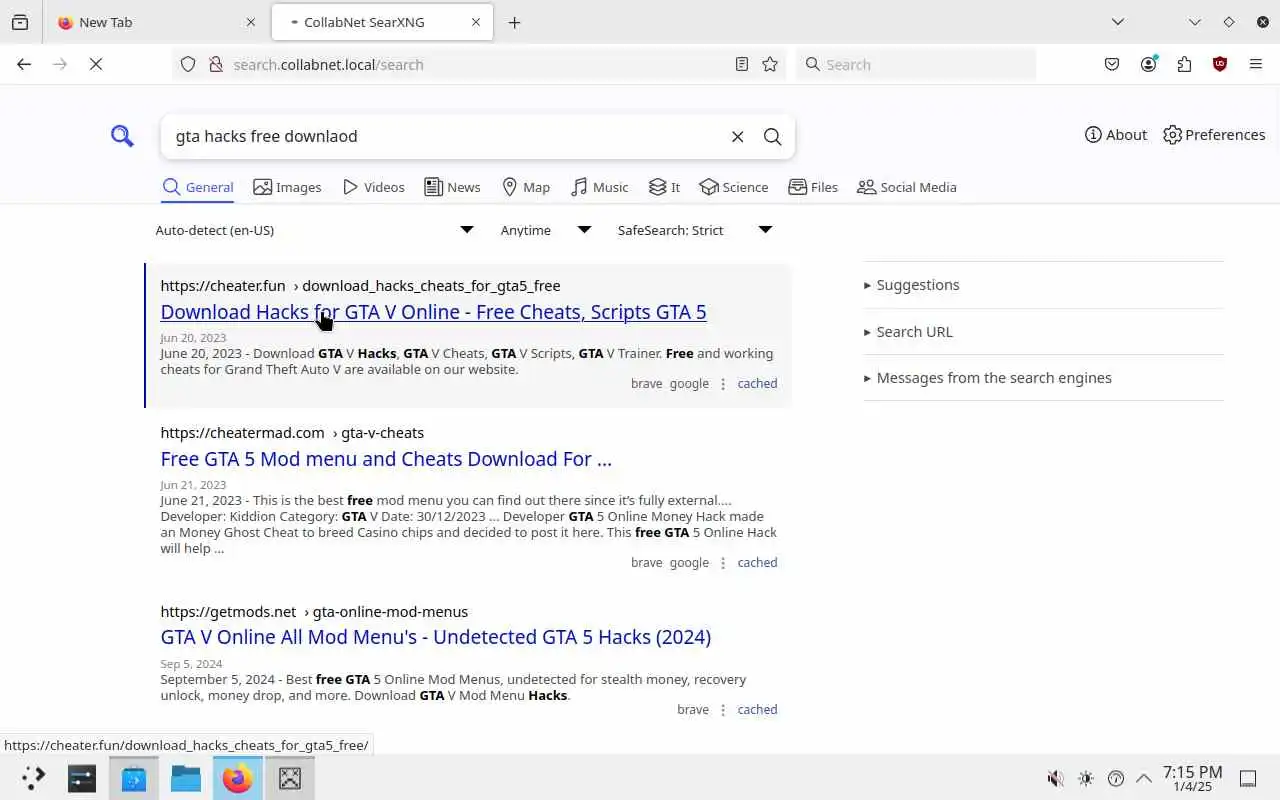
Task: Expand the Search URL section
Action: tap(1043, 332)
